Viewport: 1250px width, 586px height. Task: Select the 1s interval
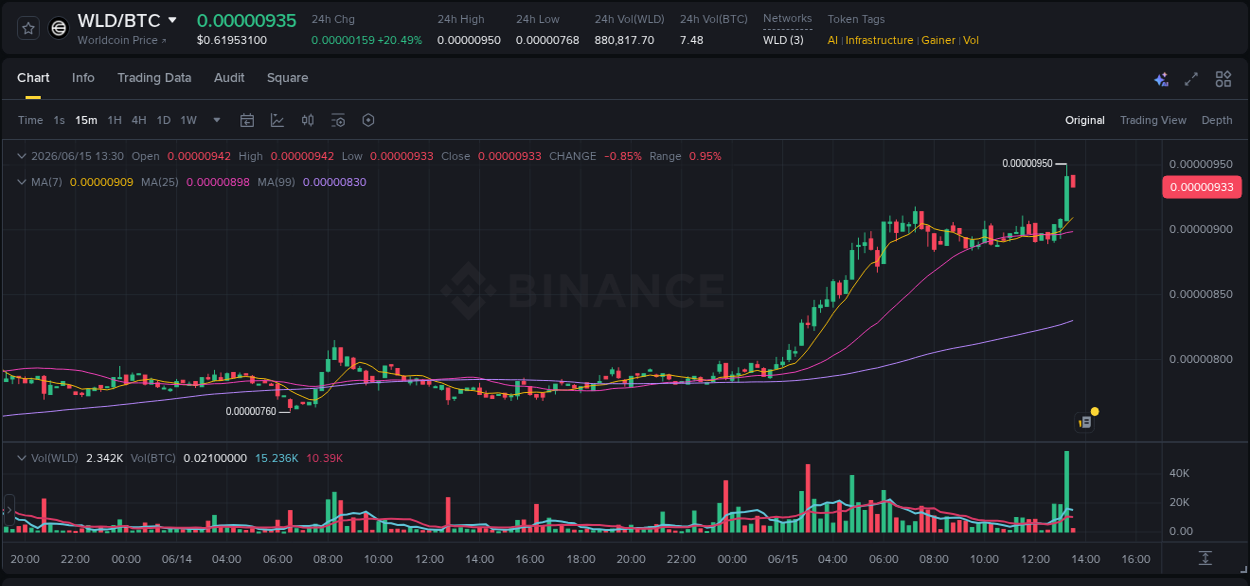59,120
